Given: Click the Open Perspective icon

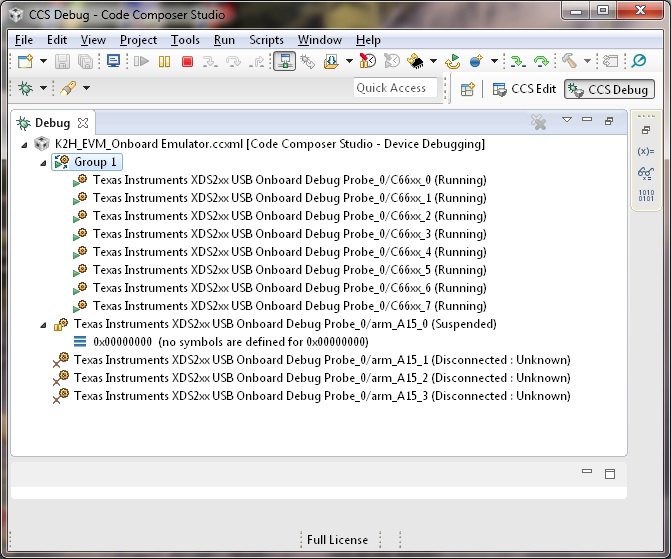Looking at the screenshot, I should tap(467, 89).
